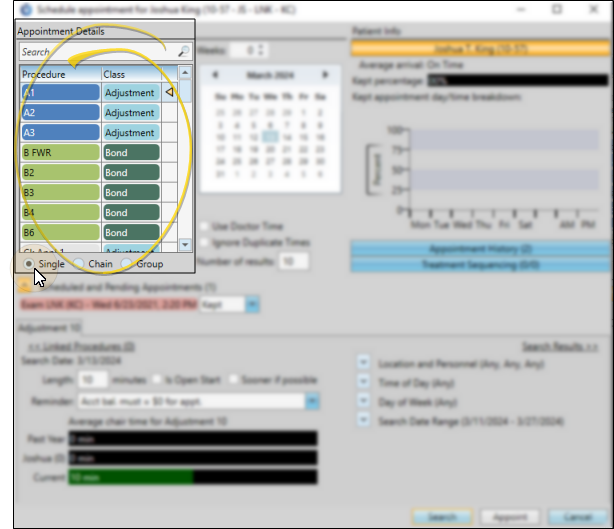Click the magnifier icon in the procedure search box
The image size is (614, 529).
(183, 51)
